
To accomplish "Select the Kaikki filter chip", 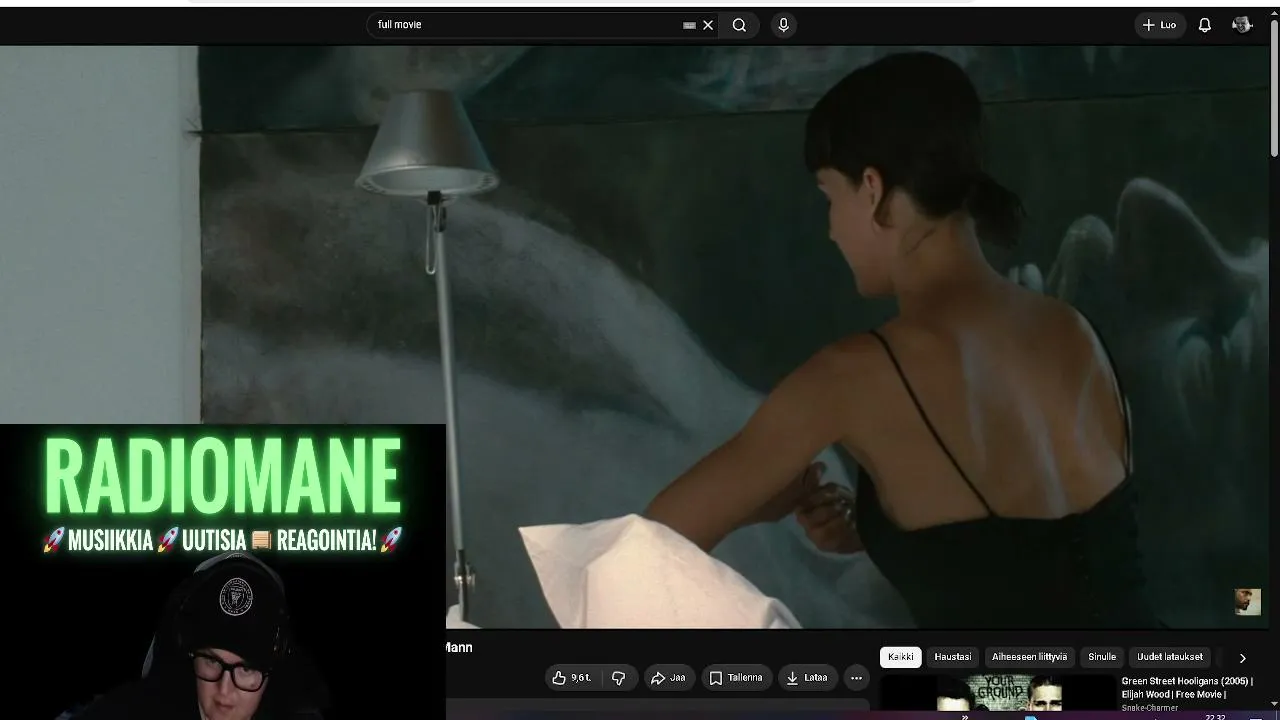I will [901, 657].
